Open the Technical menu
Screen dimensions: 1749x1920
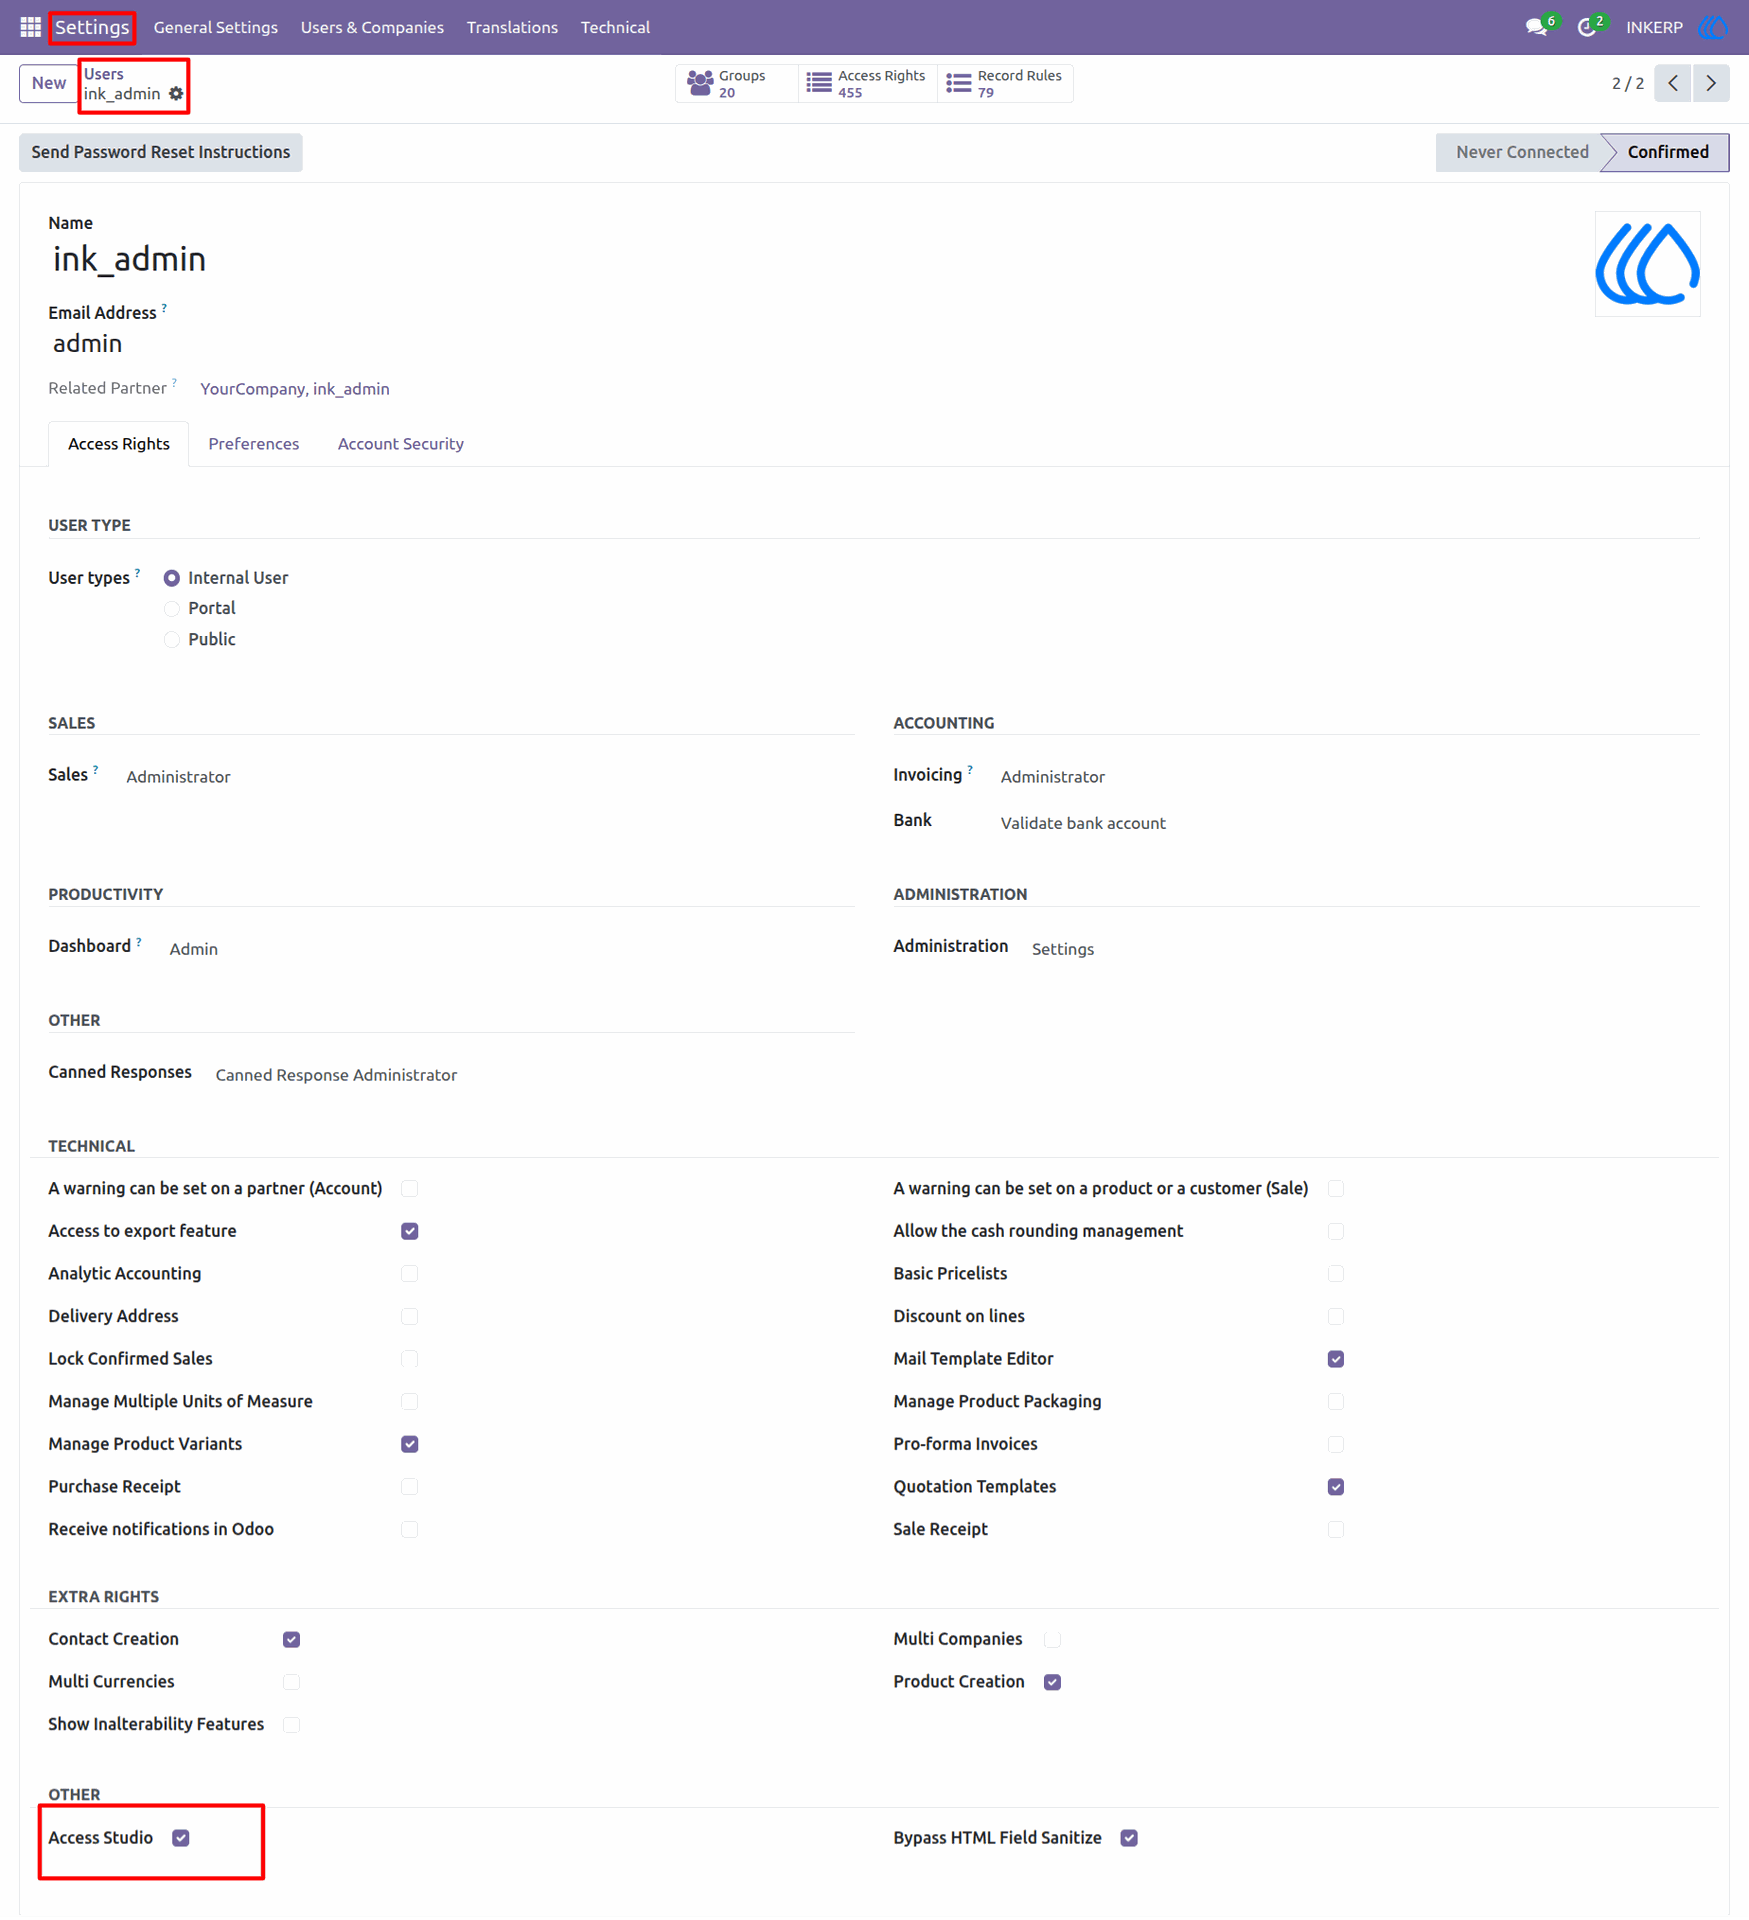tap(615, 27)
